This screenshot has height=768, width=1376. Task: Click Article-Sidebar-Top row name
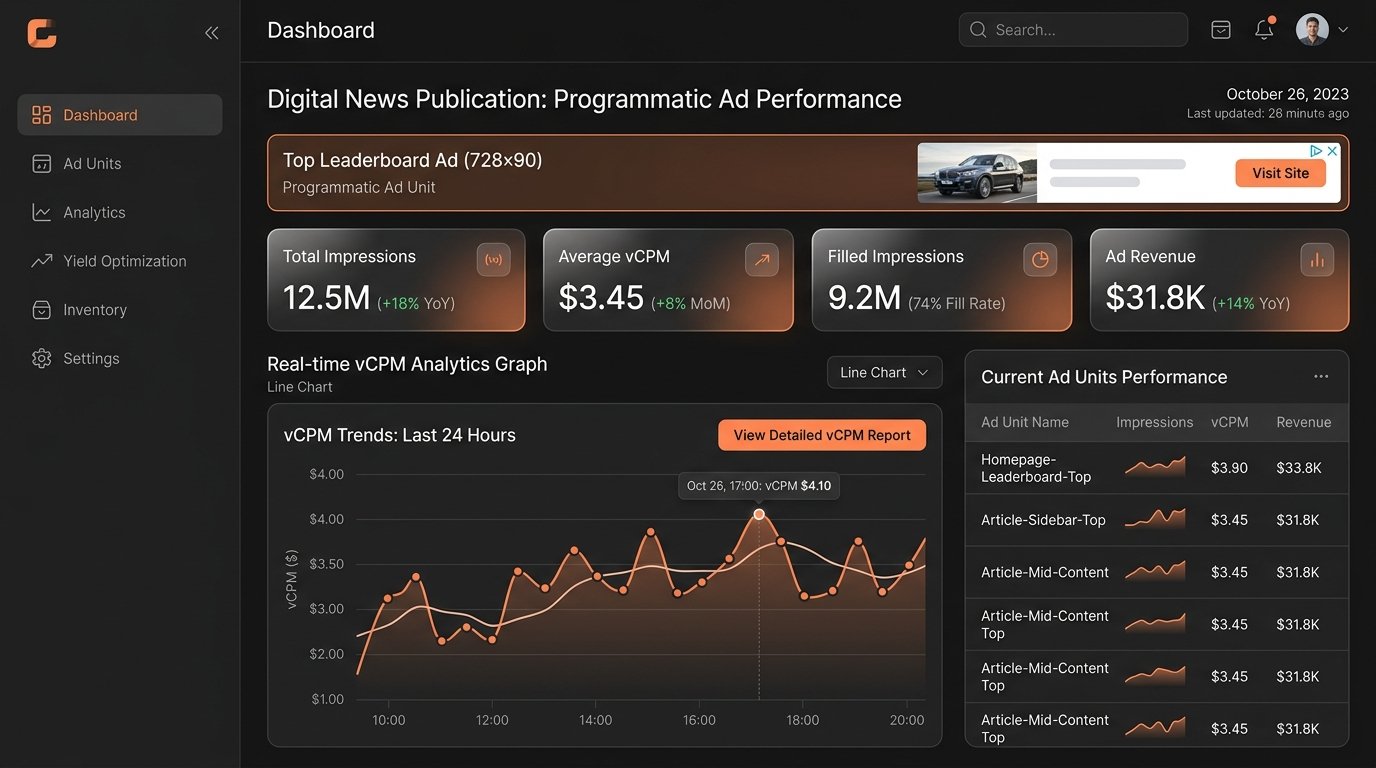point(1043,520)
